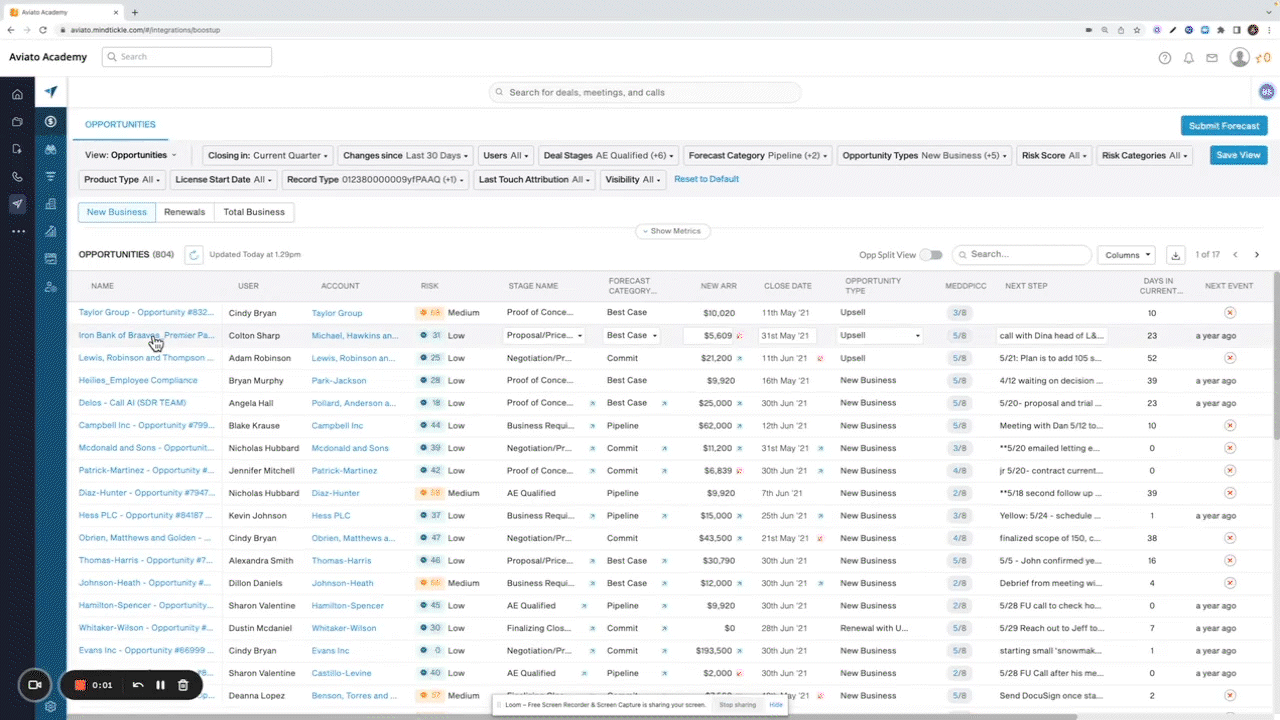Click the vertical scrollbar of the table
This screenshot has width=1280, height=720.
[x=1275, y=355]
